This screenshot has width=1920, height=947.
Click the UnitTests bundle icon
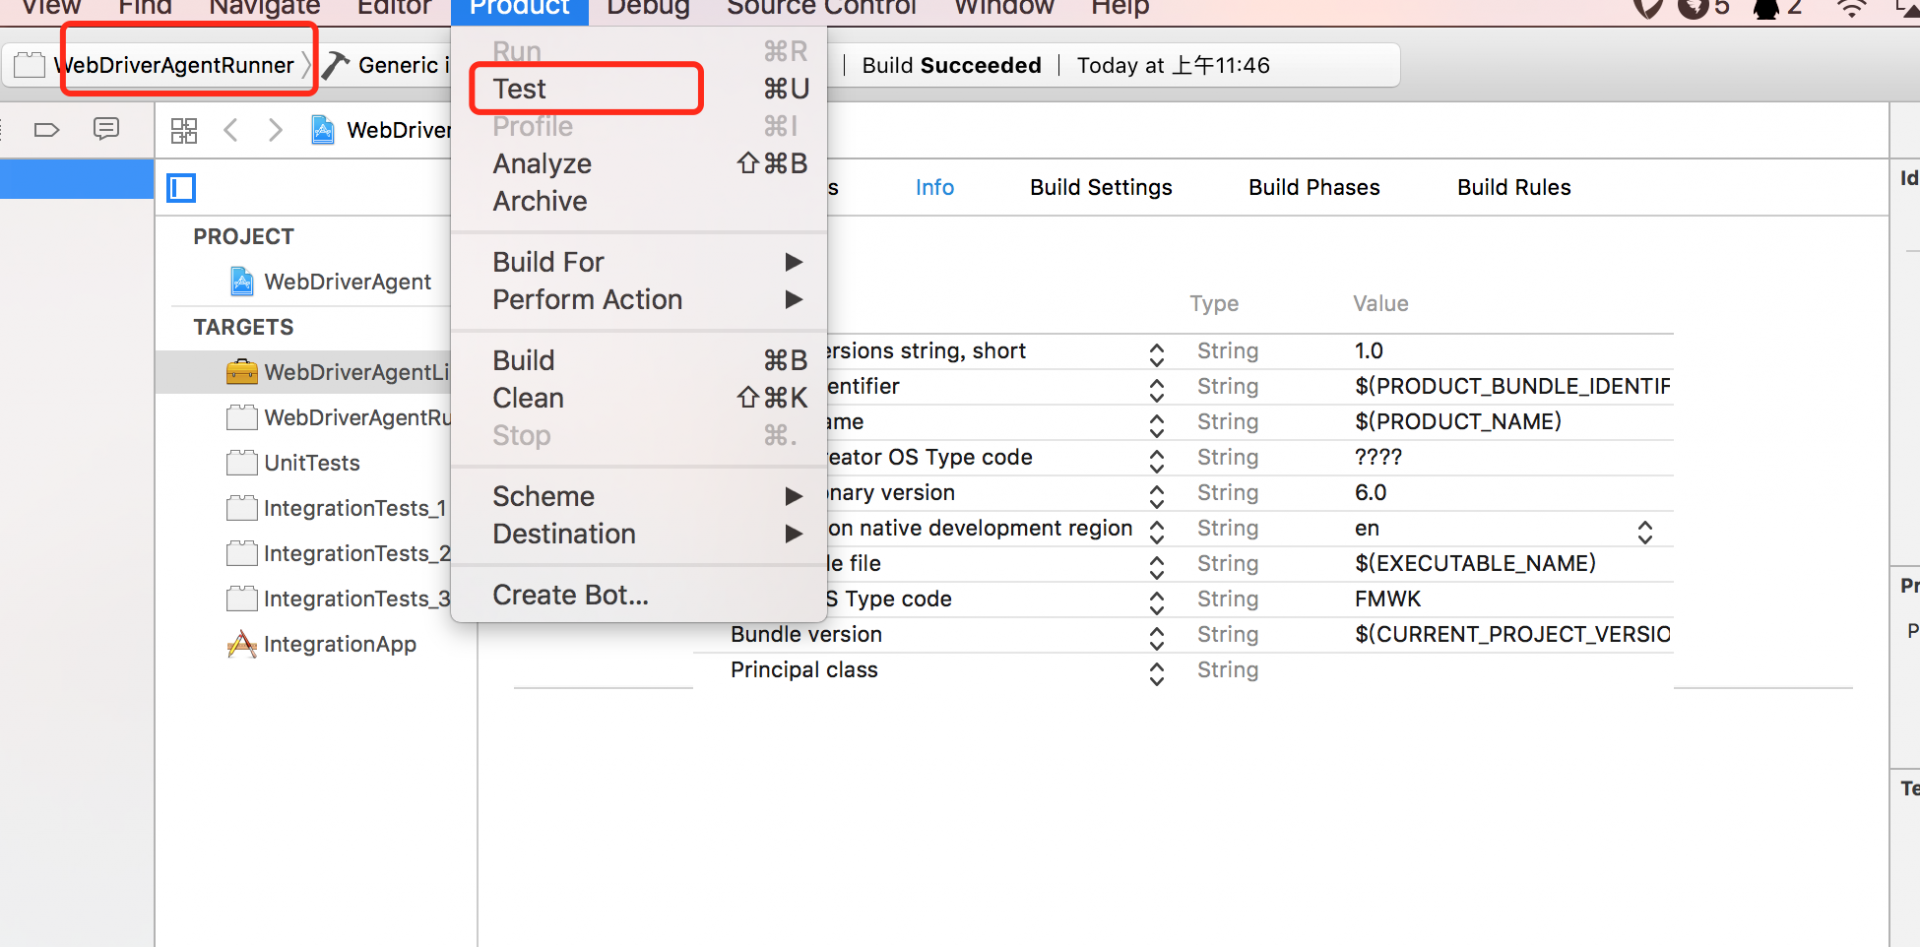pos(241,463)
